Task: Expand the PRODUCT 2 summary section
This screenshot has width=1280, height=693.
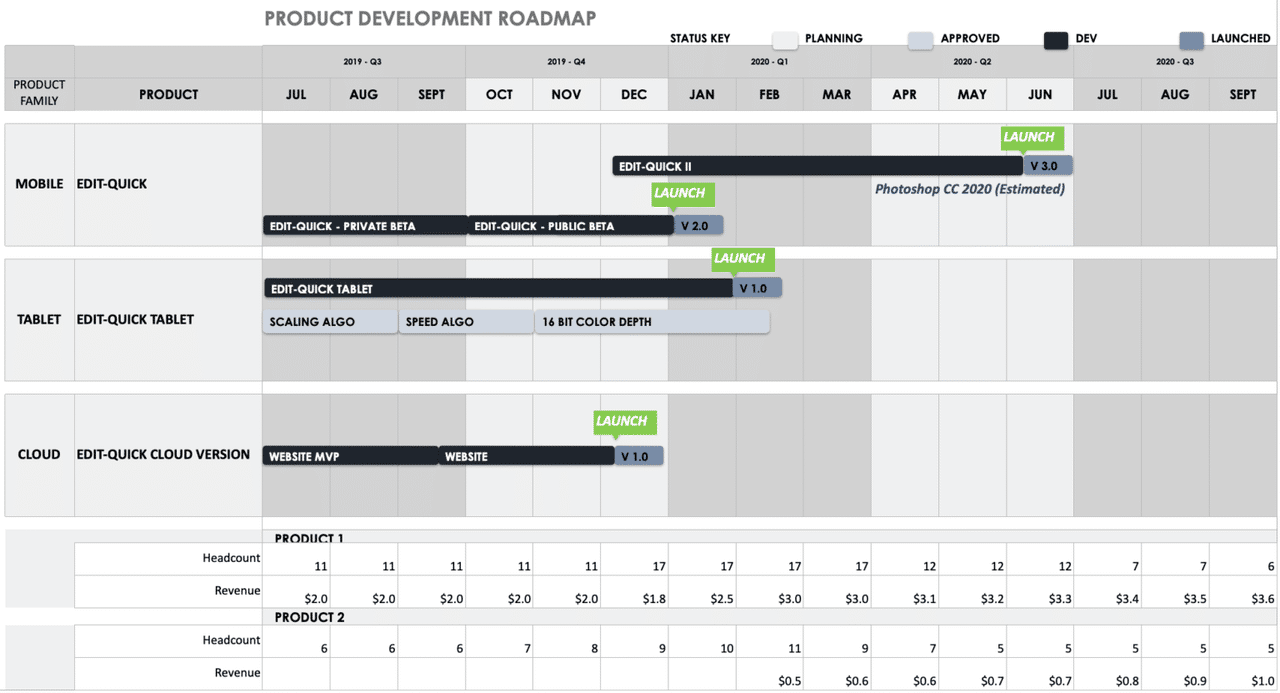Action: (x=309, y=617)
